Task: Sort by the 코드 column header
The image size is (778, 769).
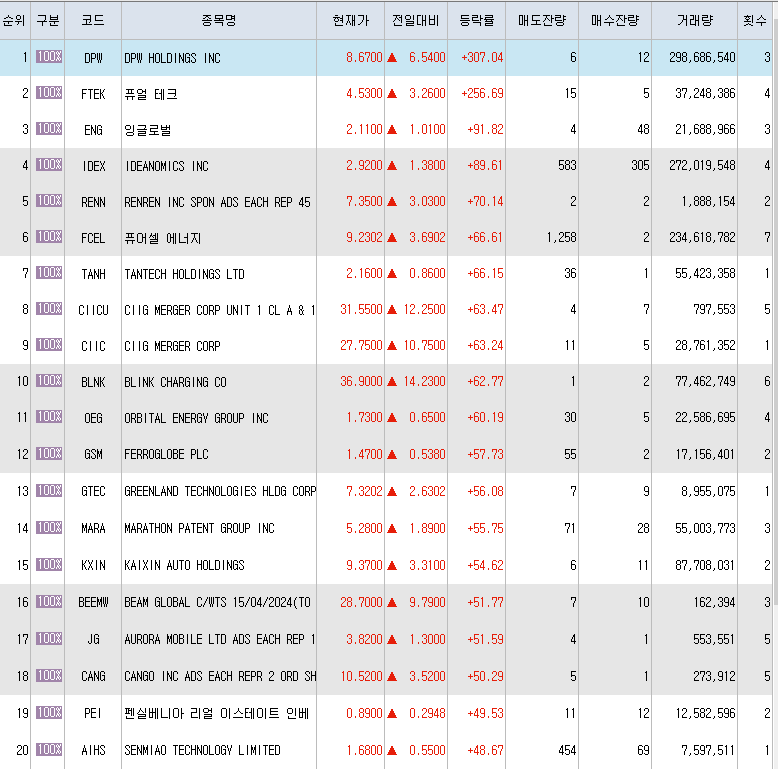Action: click(93, 20)
